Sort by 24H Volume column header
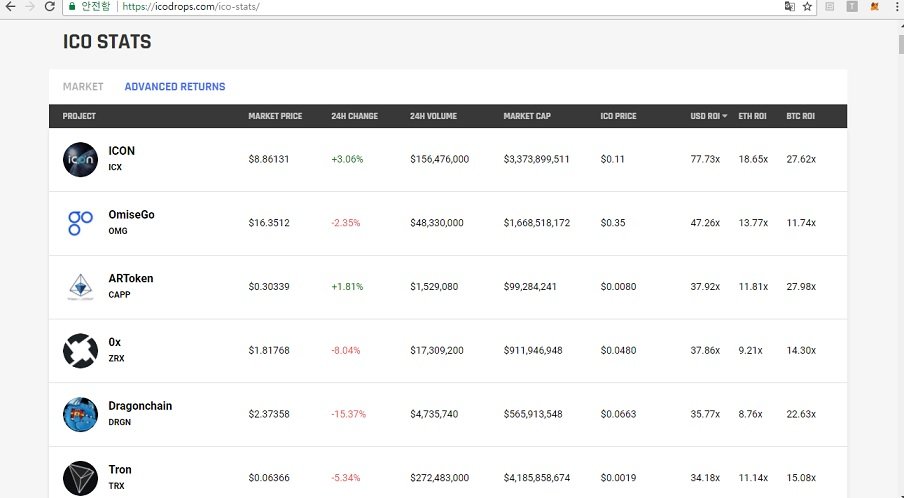The width and height of the screenshot is (904, 498). (434, 116)
